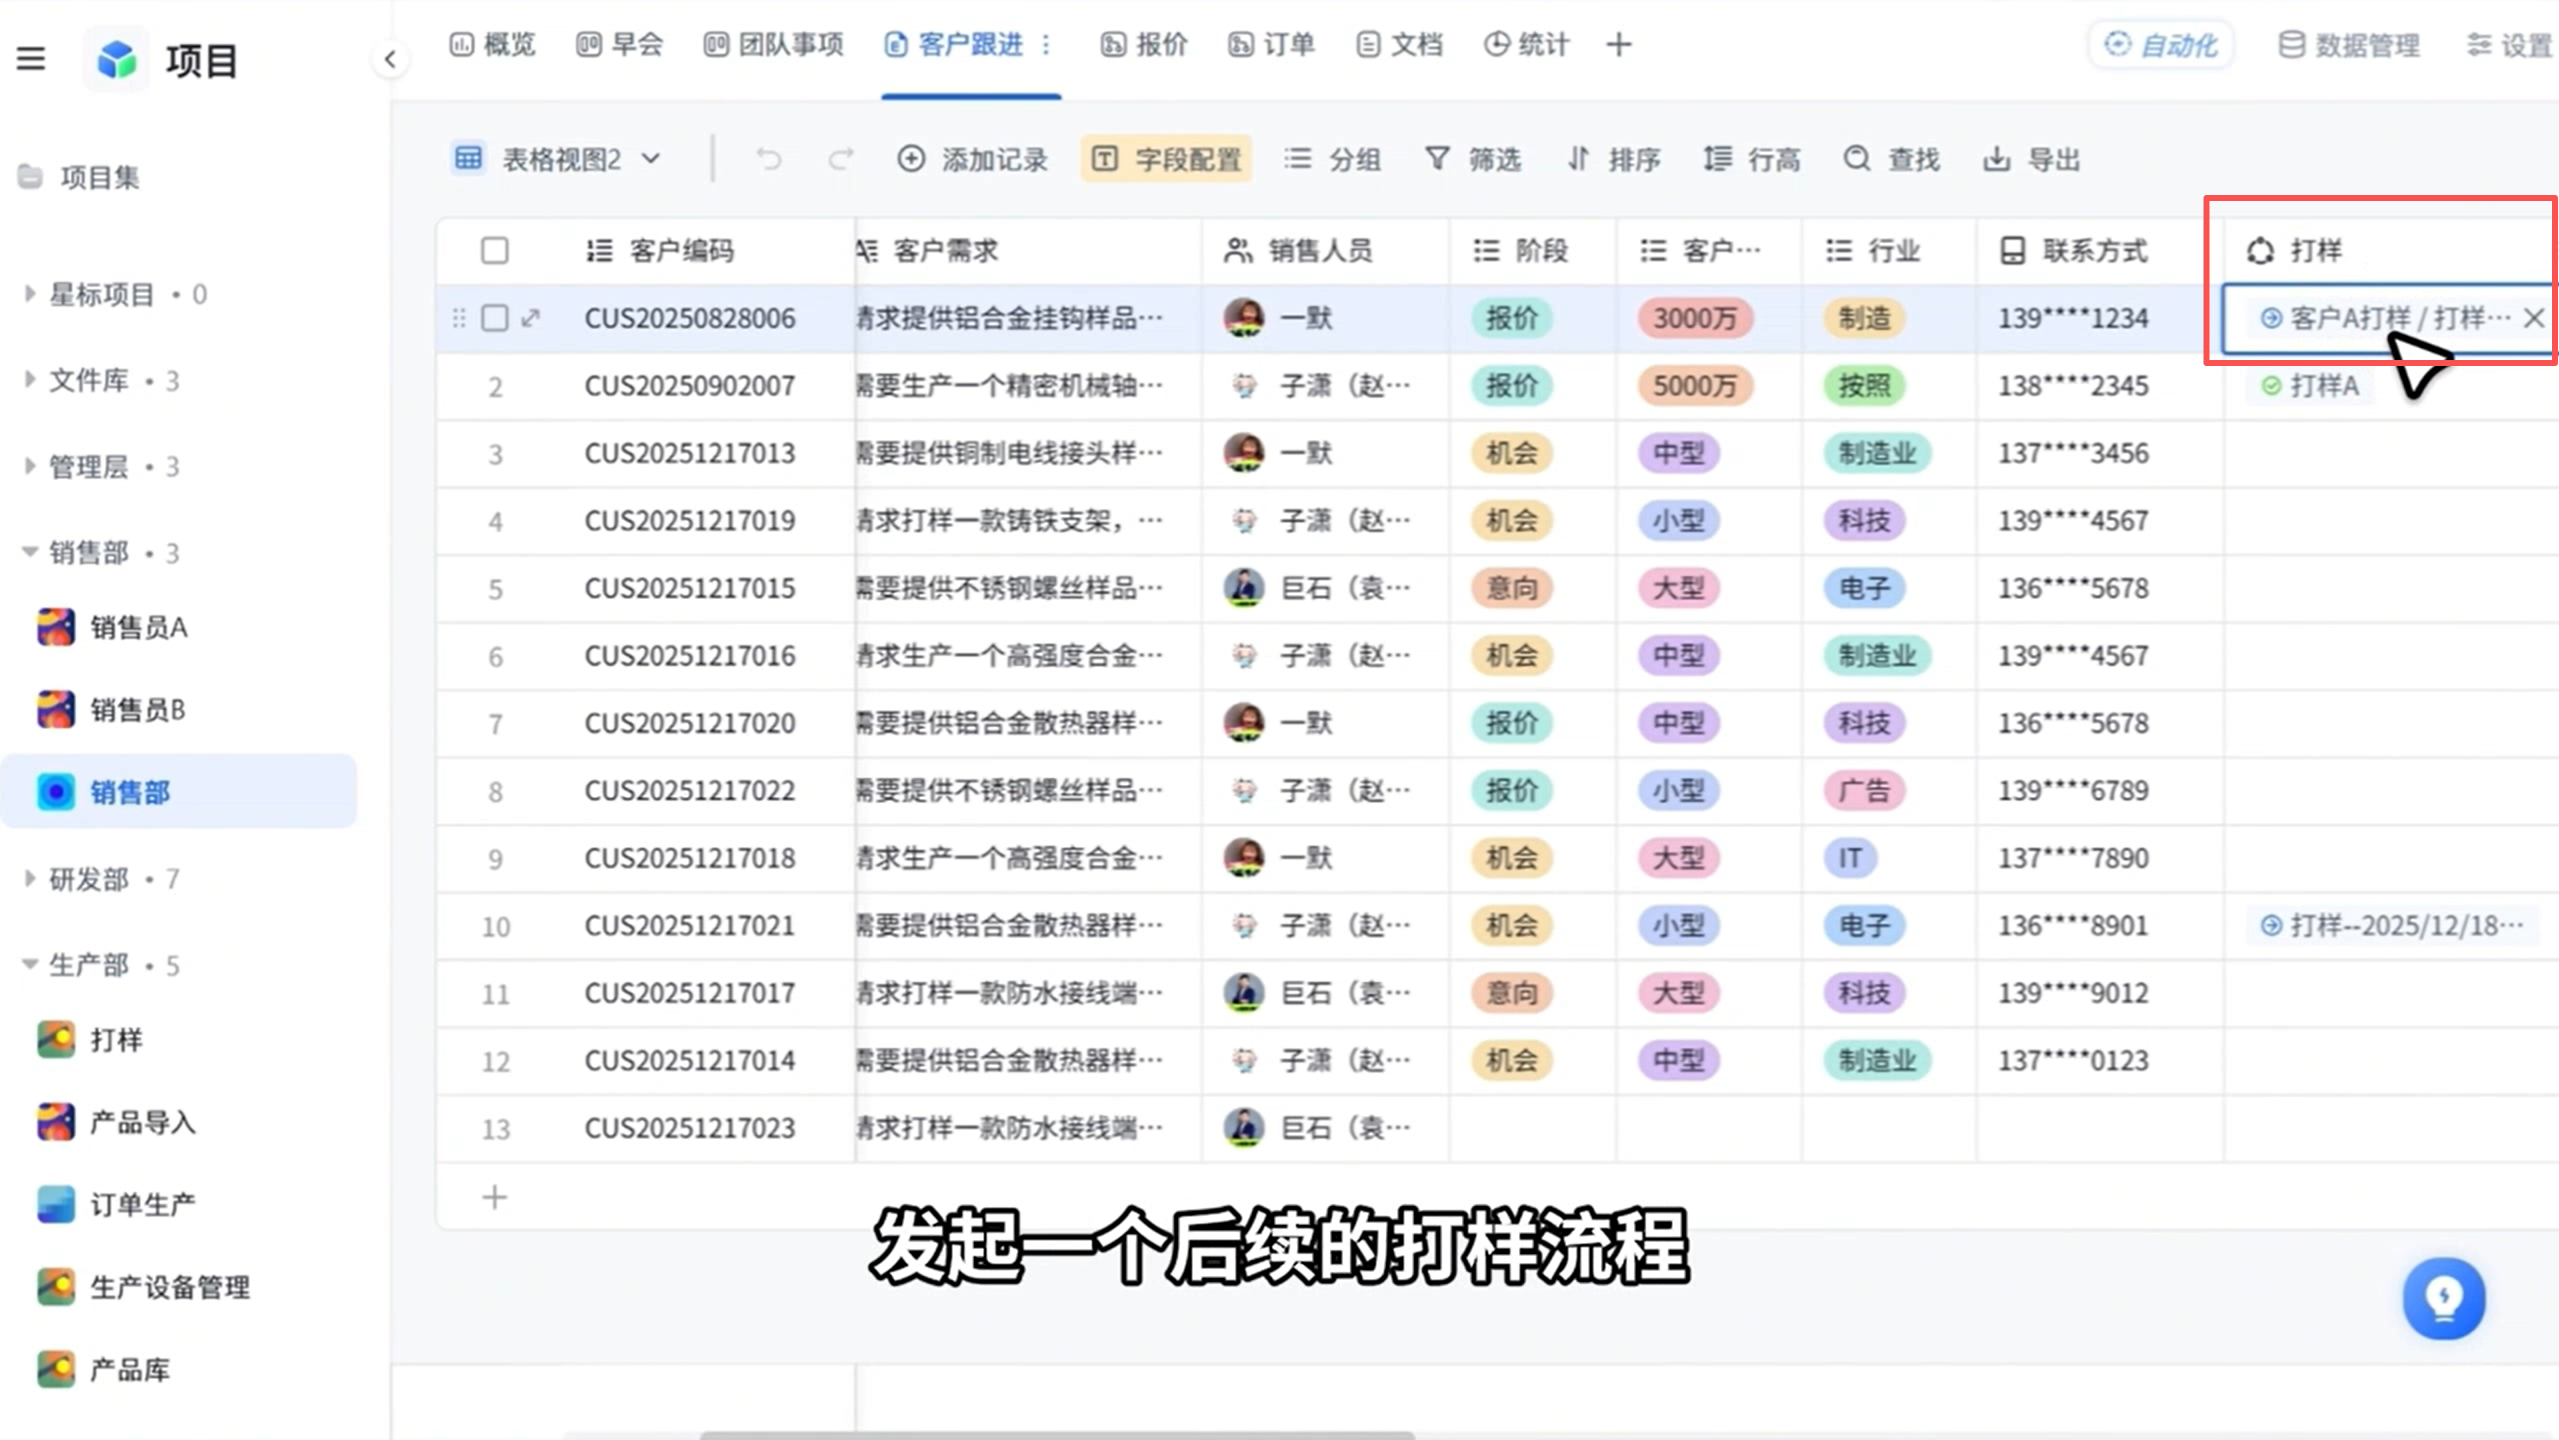Image resolution: width=2559 pixels, height=1440 pixels.
Task: Click the 项目 cube logo
Action: [117, 60]
